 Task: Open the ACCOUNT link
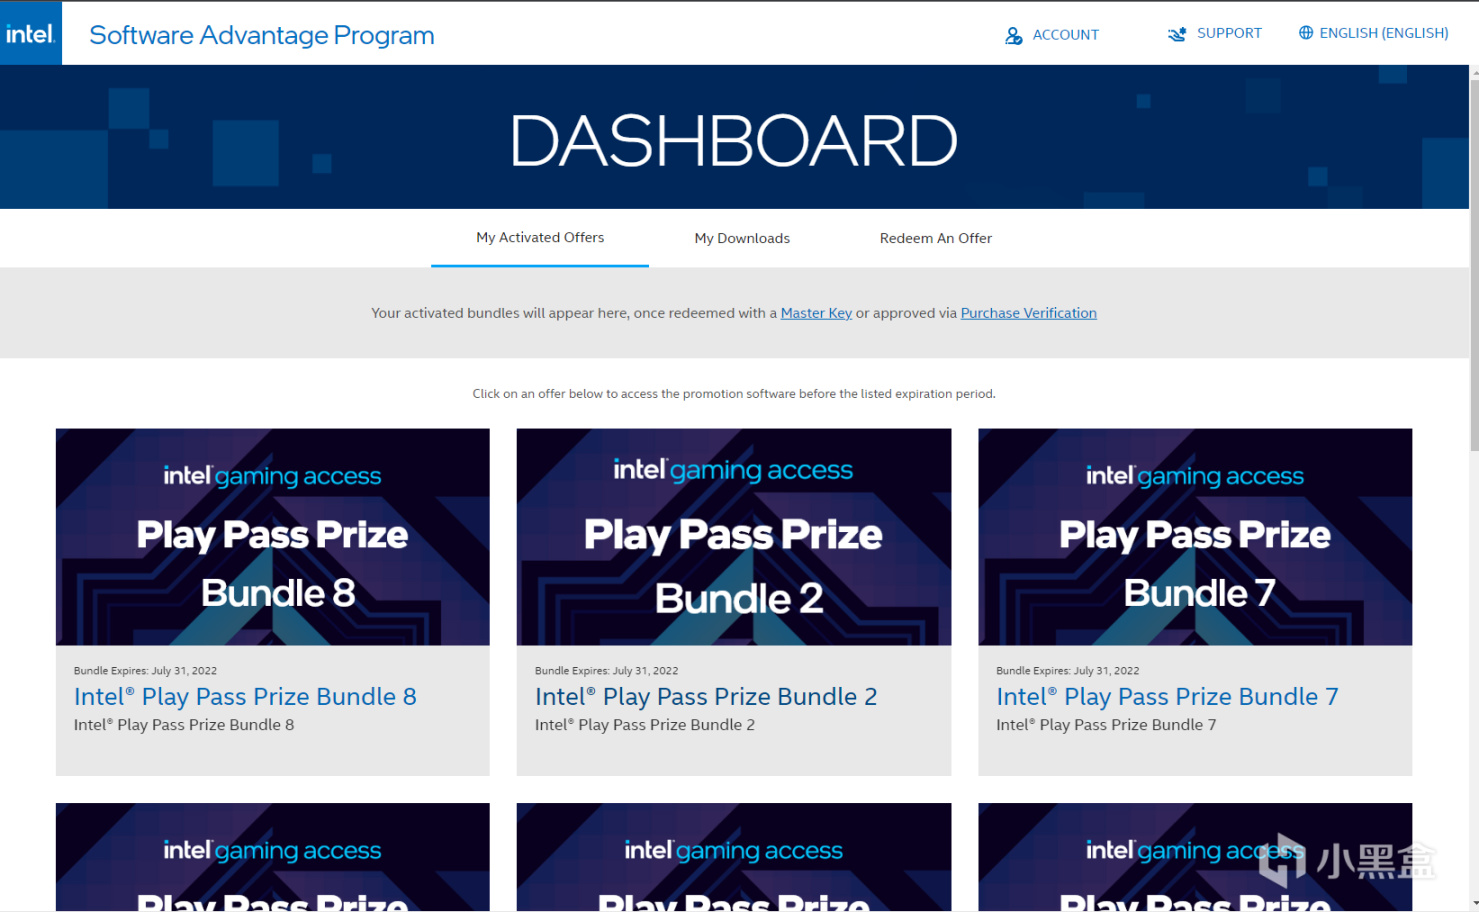pyautogui.click(x=1065, y=35)
